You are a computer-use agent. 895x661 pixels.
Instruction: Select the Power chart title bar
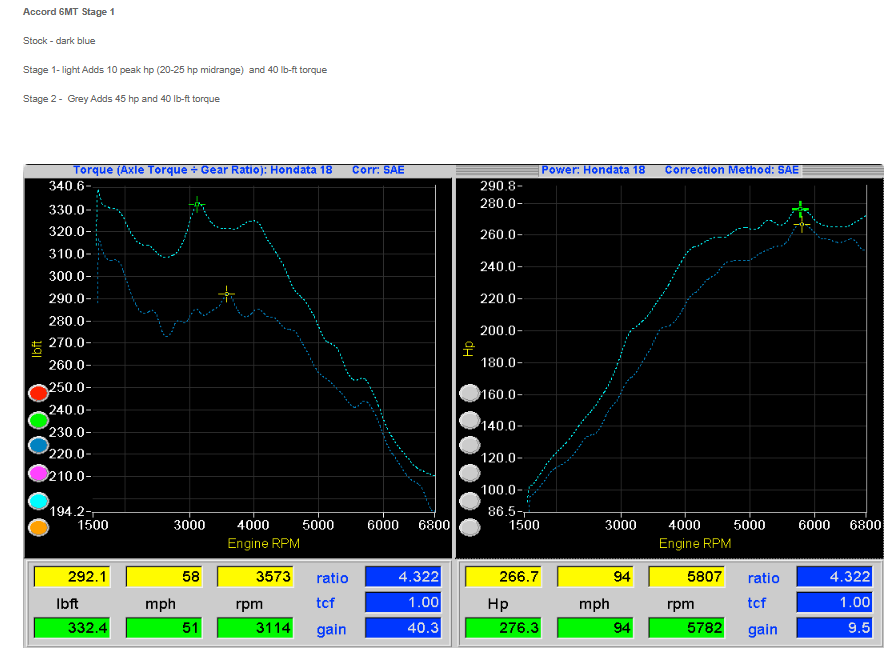pos(670,170)
